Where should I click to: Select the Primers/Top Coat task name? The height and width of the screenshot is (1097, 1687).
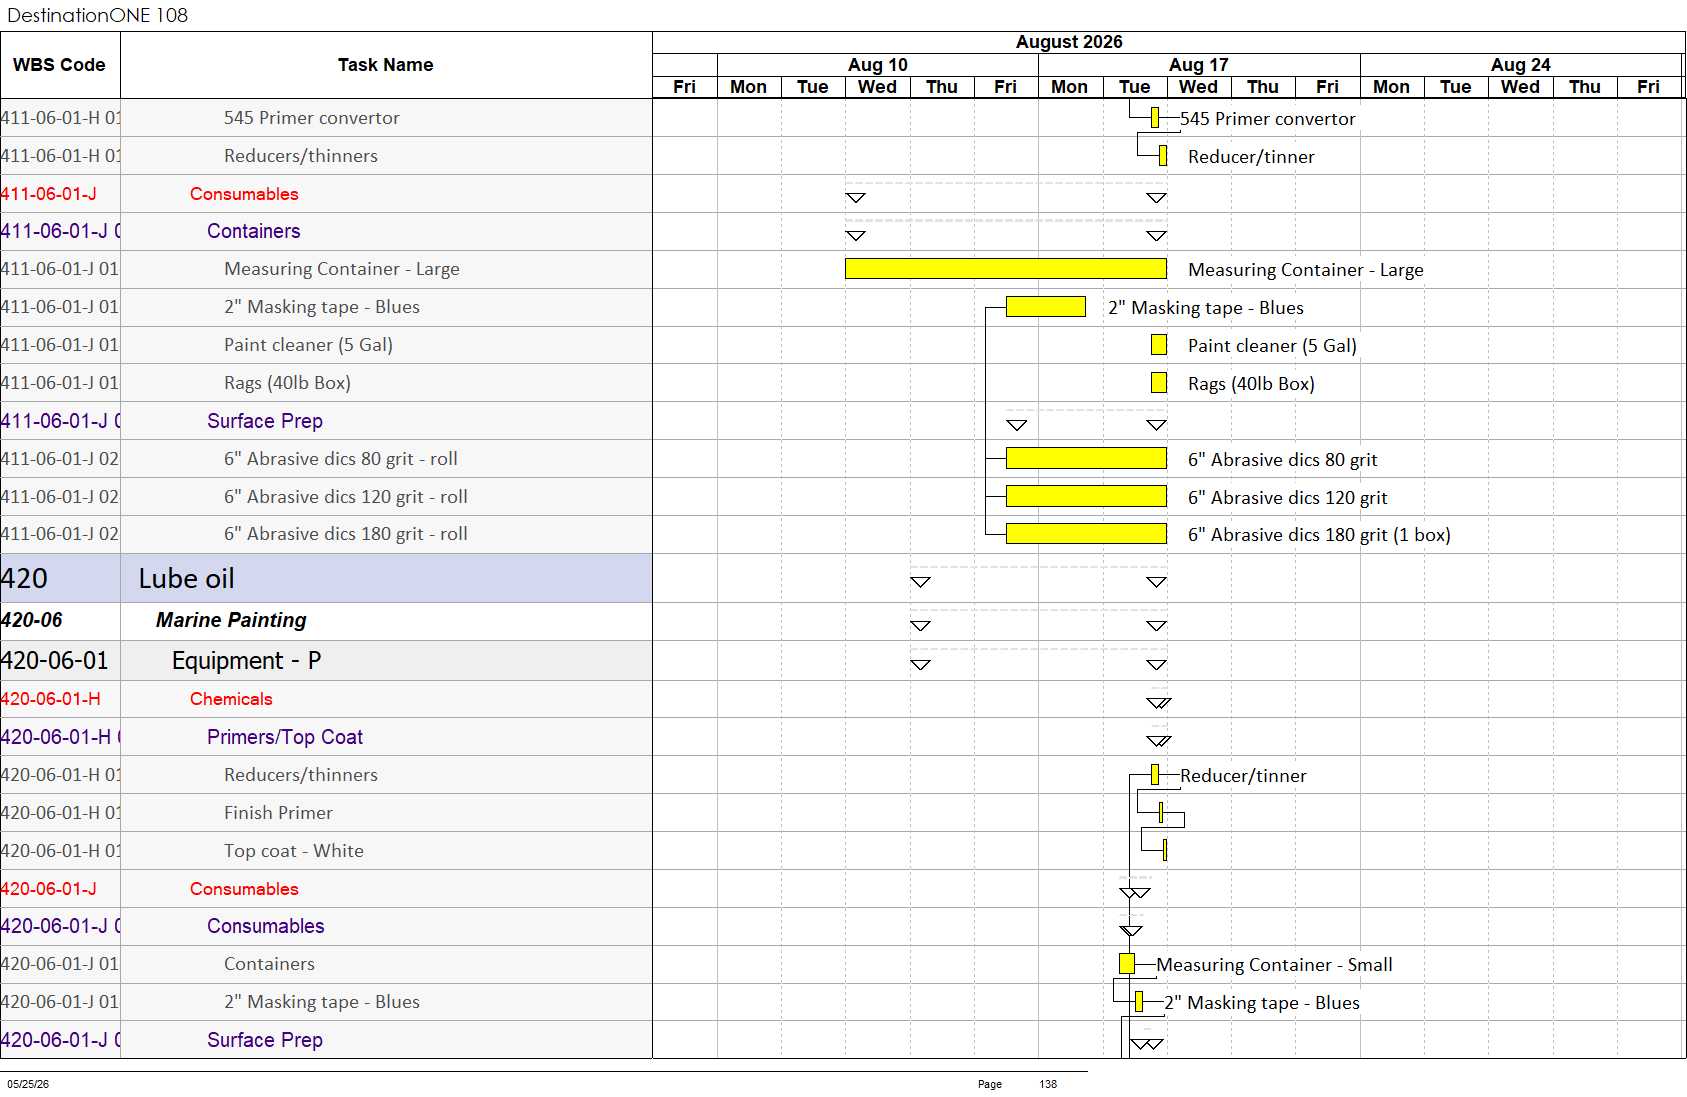(285, 737)
